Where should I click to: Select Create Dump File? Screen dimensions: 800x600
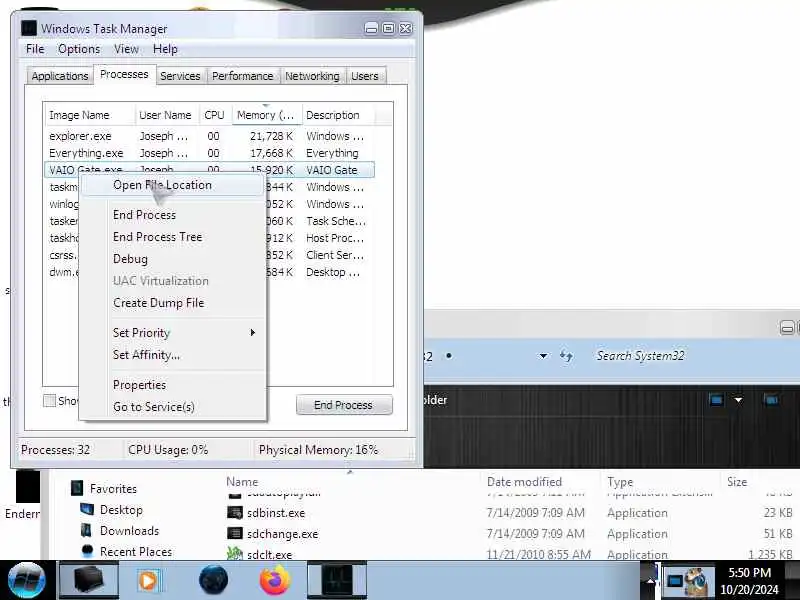pos(172,303)
